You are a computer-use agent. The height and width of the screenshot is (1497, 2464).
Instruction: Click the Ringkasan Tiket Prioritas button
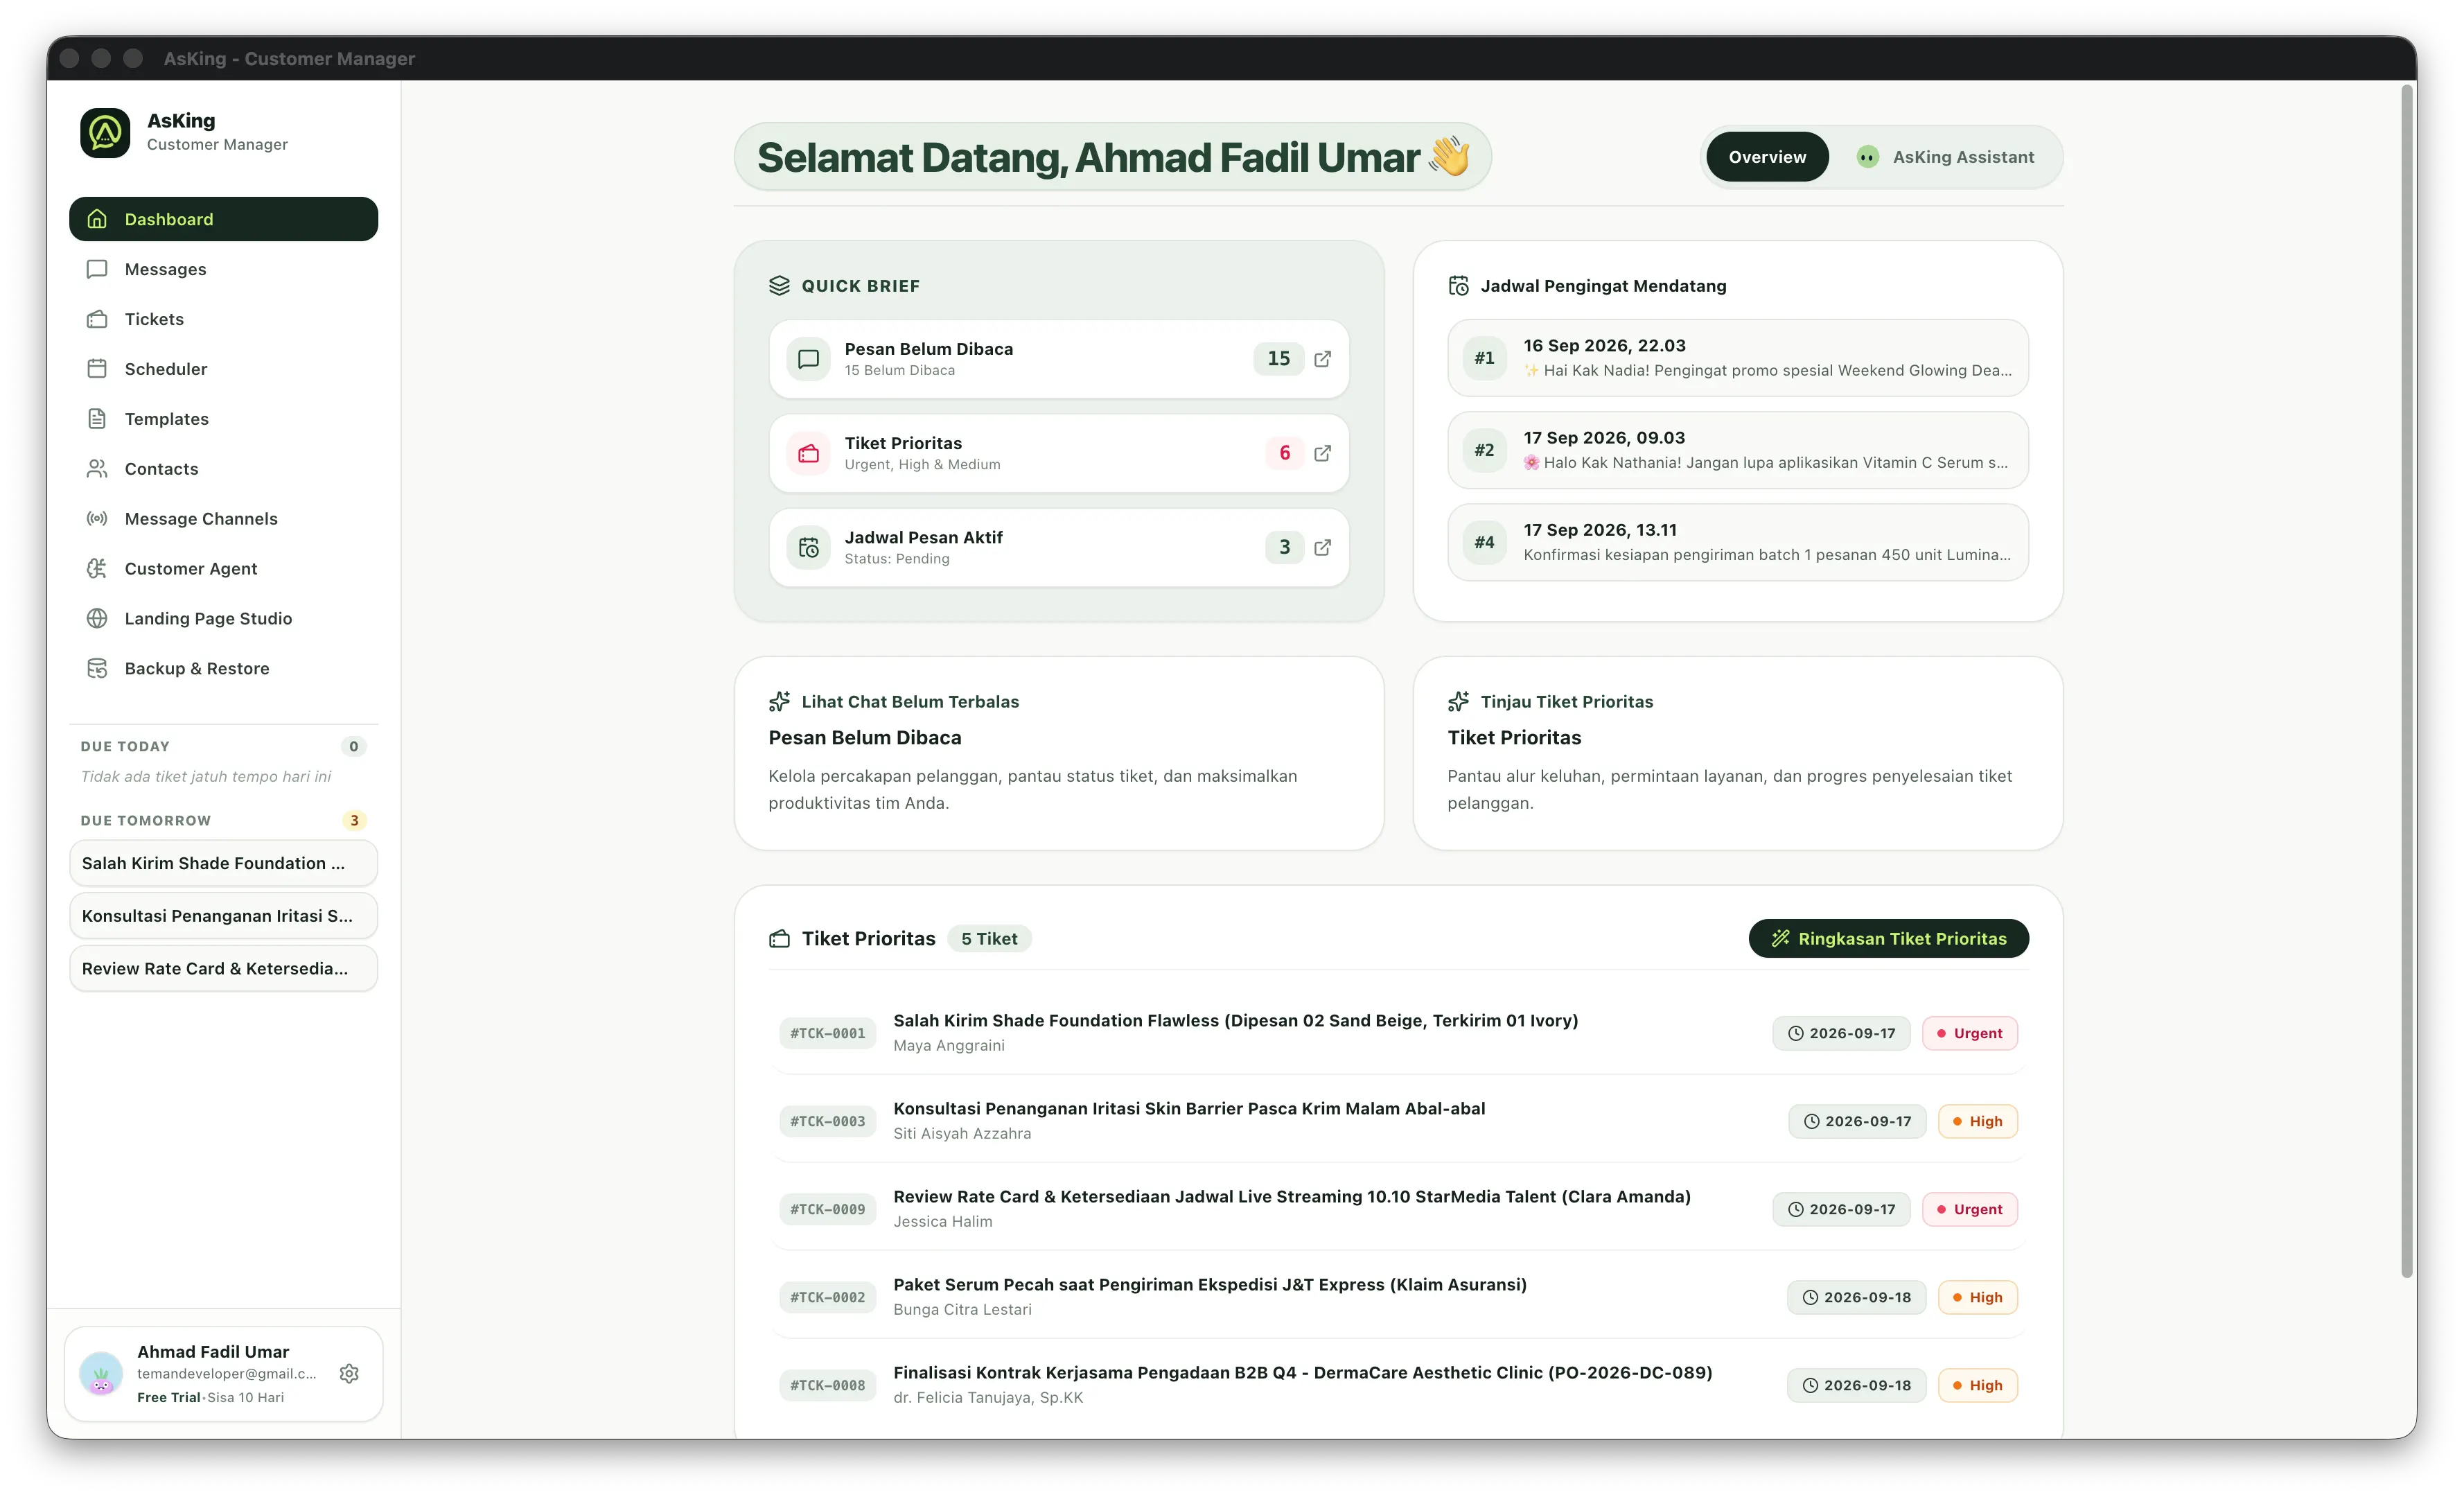[1888, 938]
